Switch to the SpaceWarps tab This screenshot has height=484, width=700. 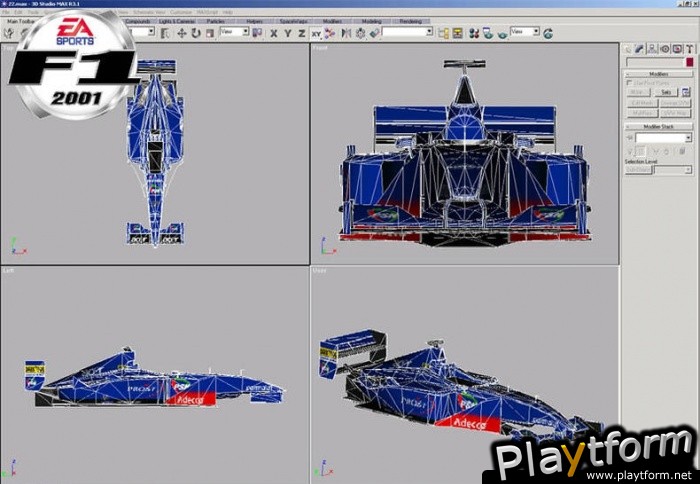pyautogui.click(x=293, y=21)
